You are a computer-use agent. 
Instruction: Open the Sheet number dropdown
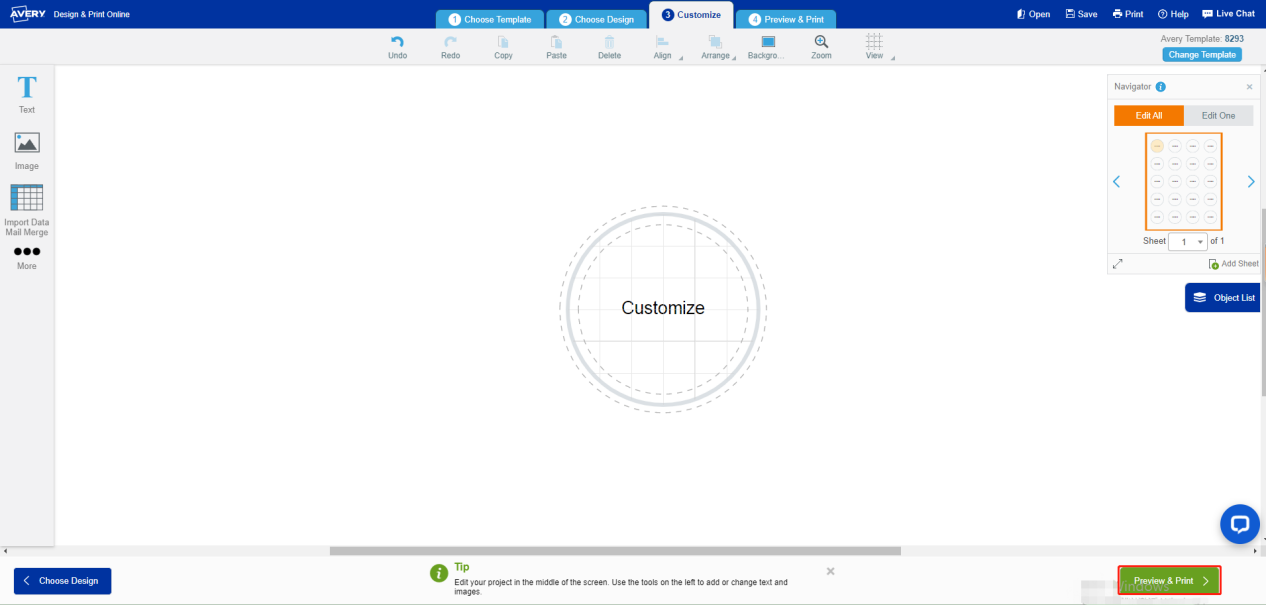point(1188,242)
